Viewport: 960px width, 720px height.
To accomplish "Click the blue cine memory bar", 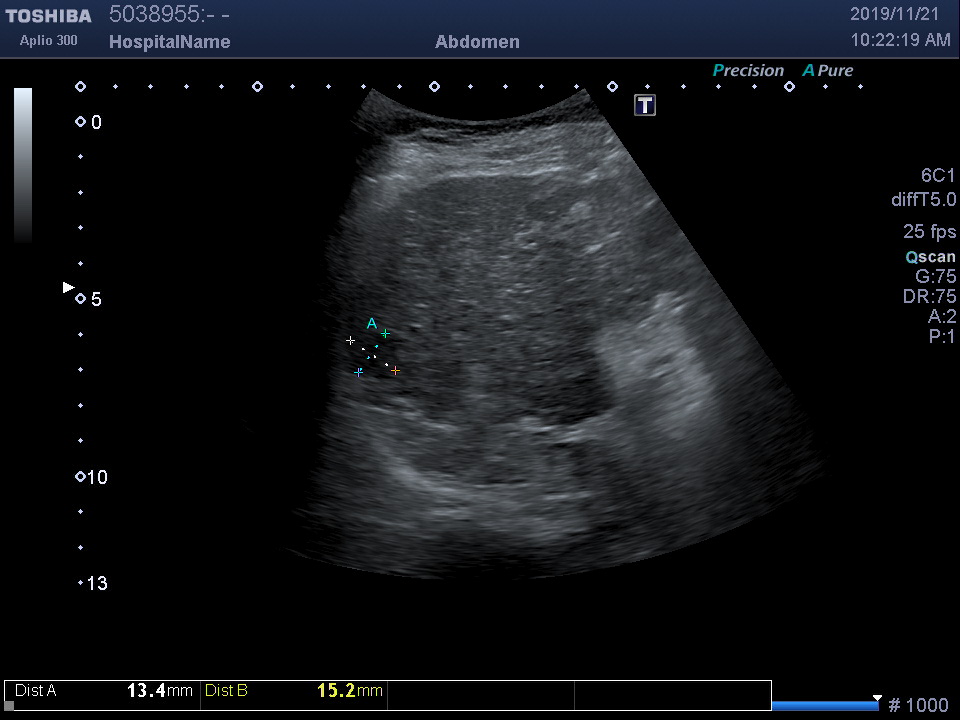I will pyautogui.click(x=824, y=706).
